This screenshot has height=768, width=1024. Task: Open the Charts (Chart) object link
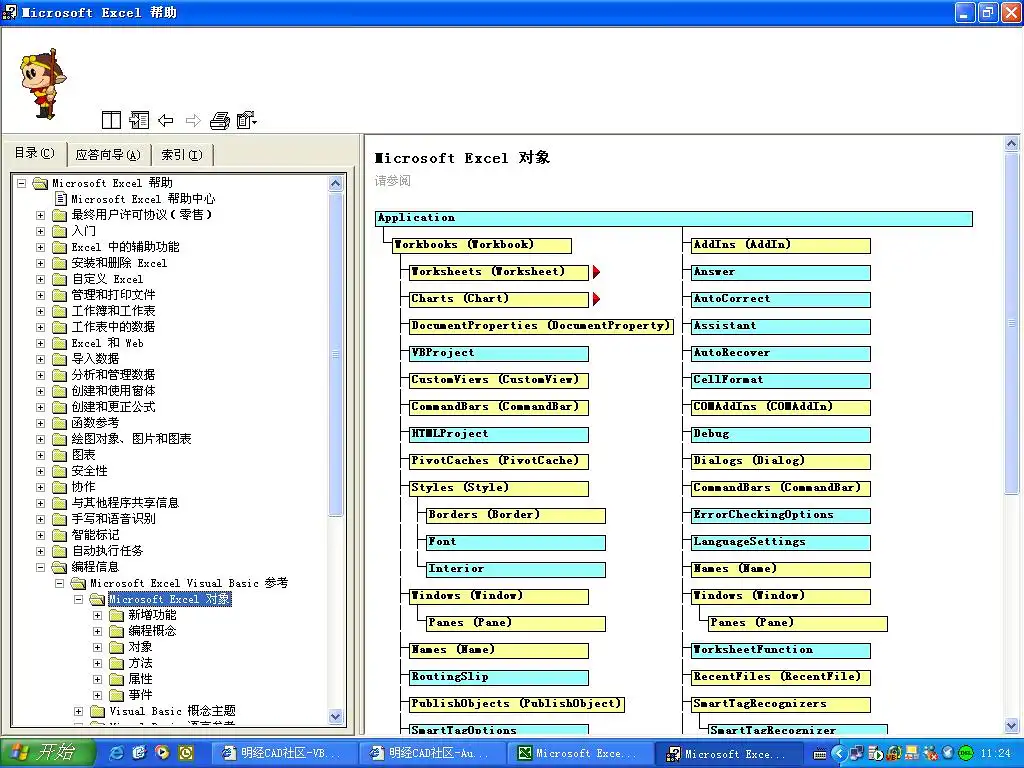(500, 299)
